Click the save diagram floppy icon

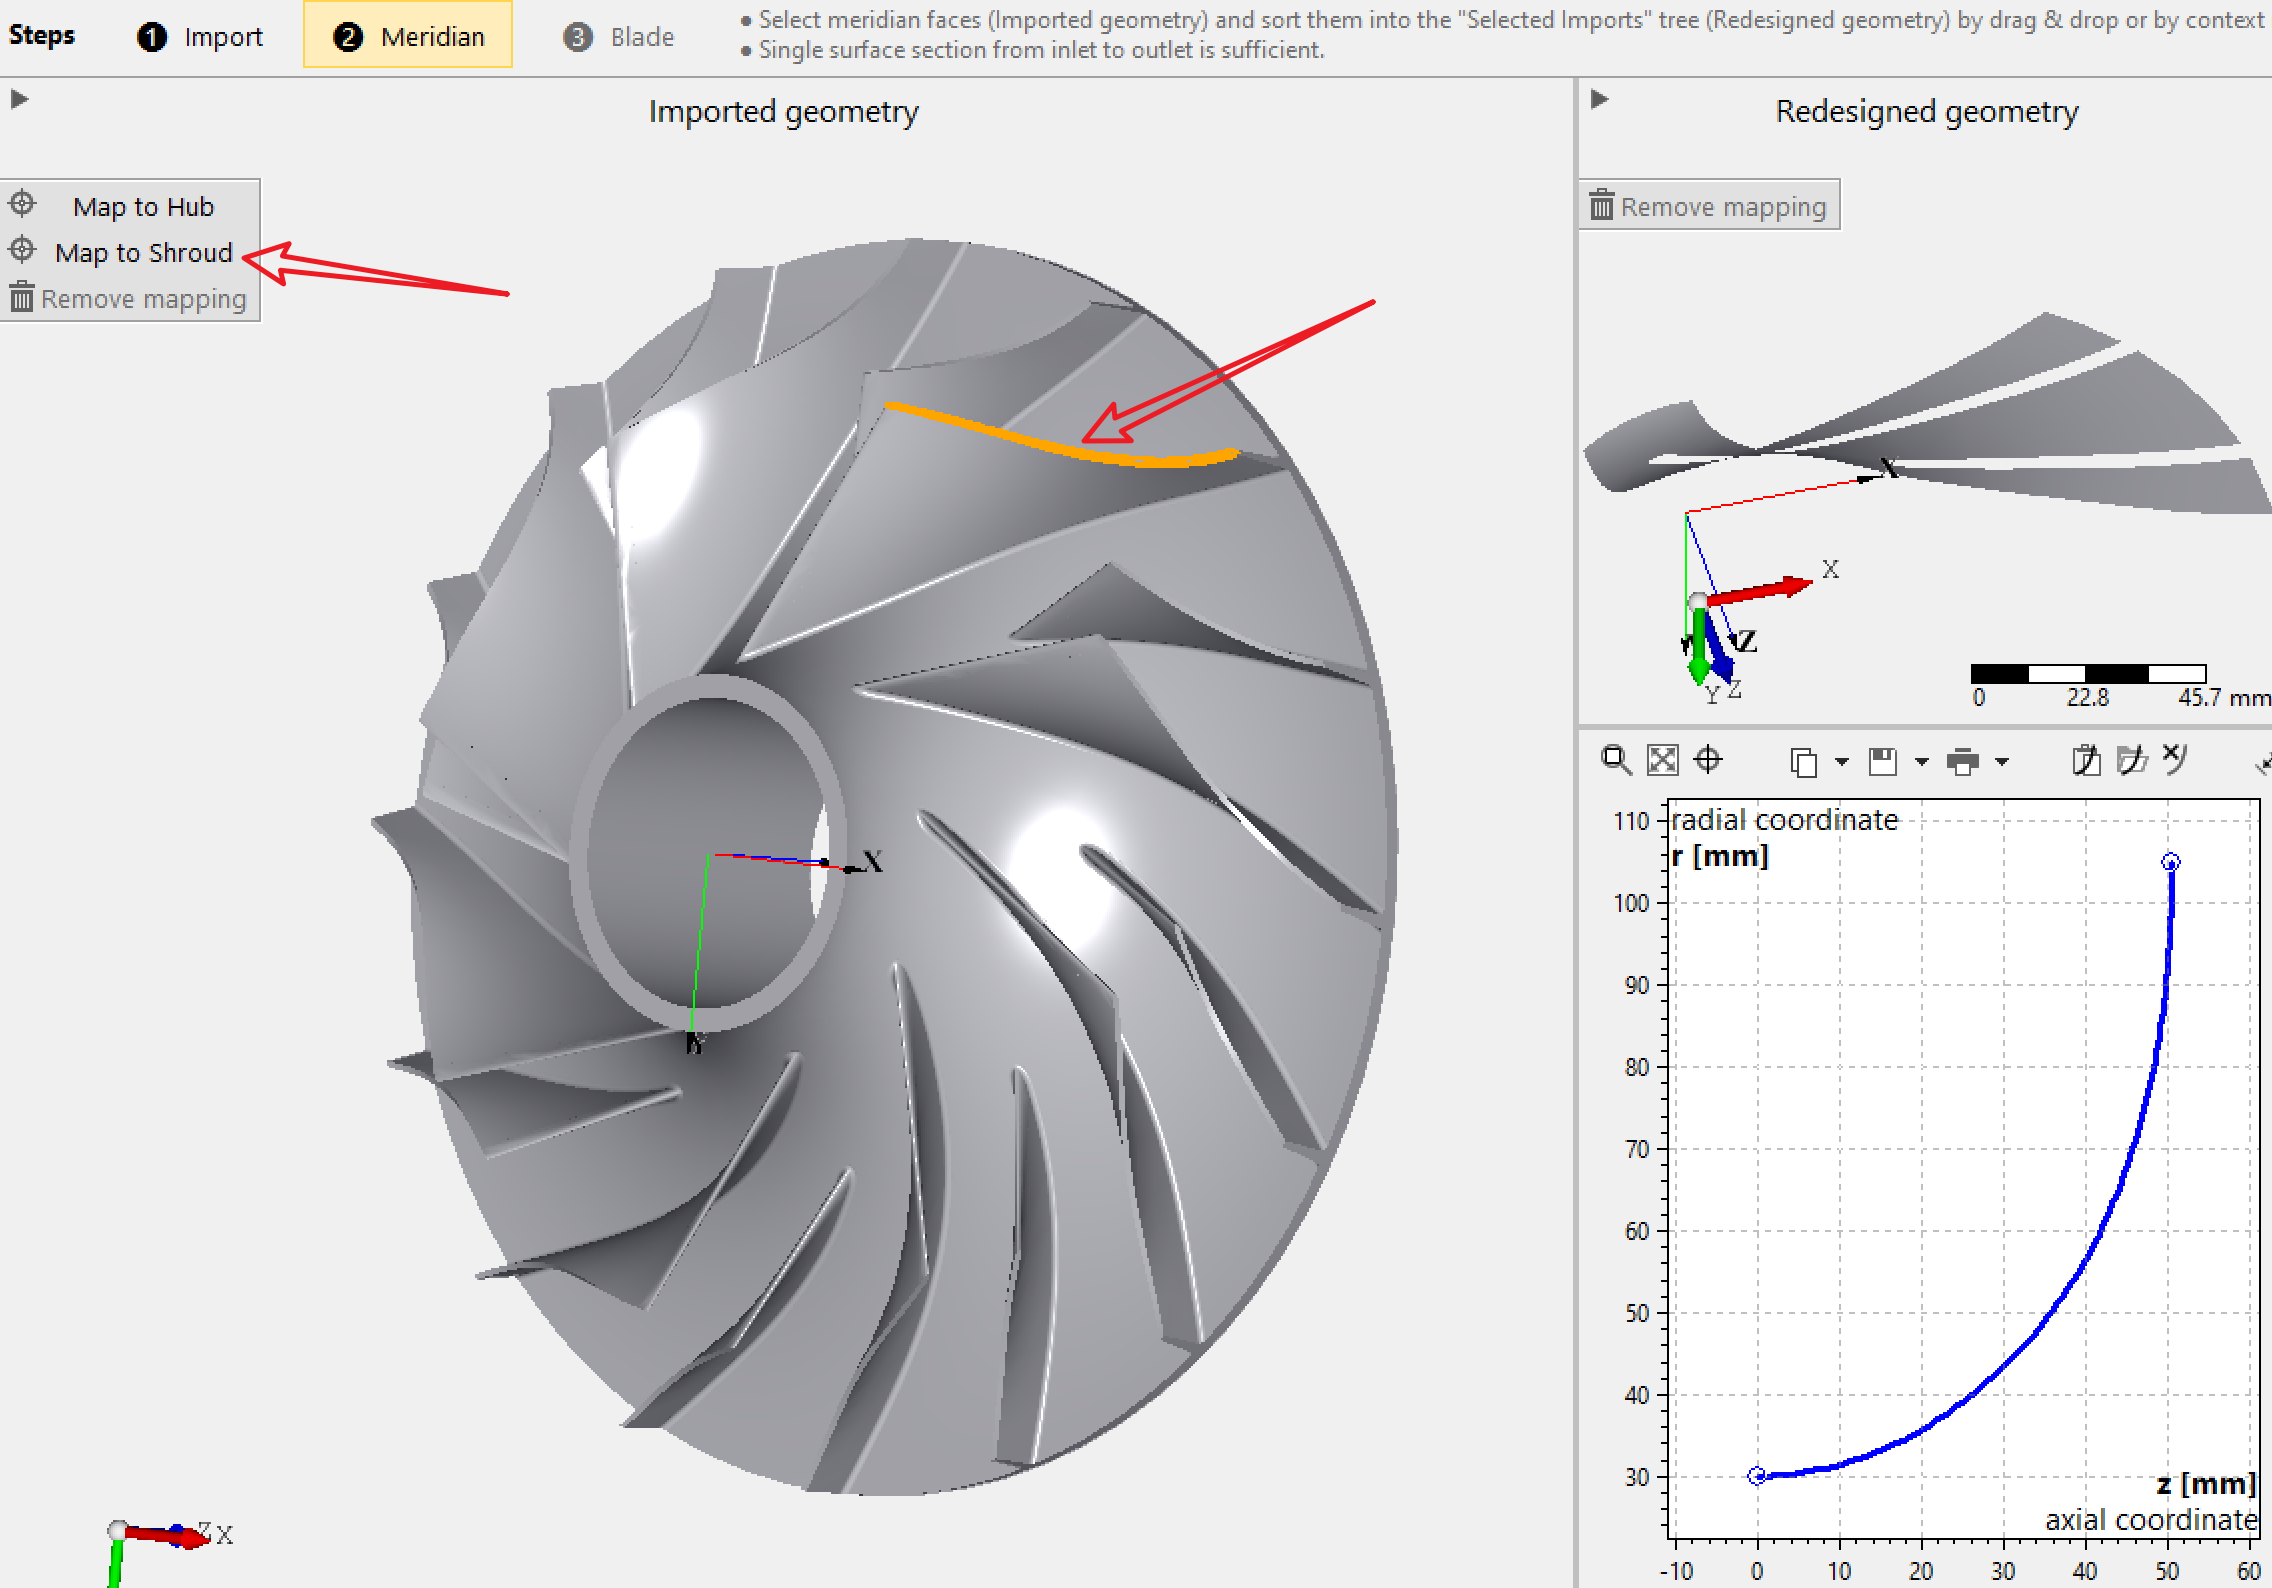pyautogui.click(x=1883, y=762)
